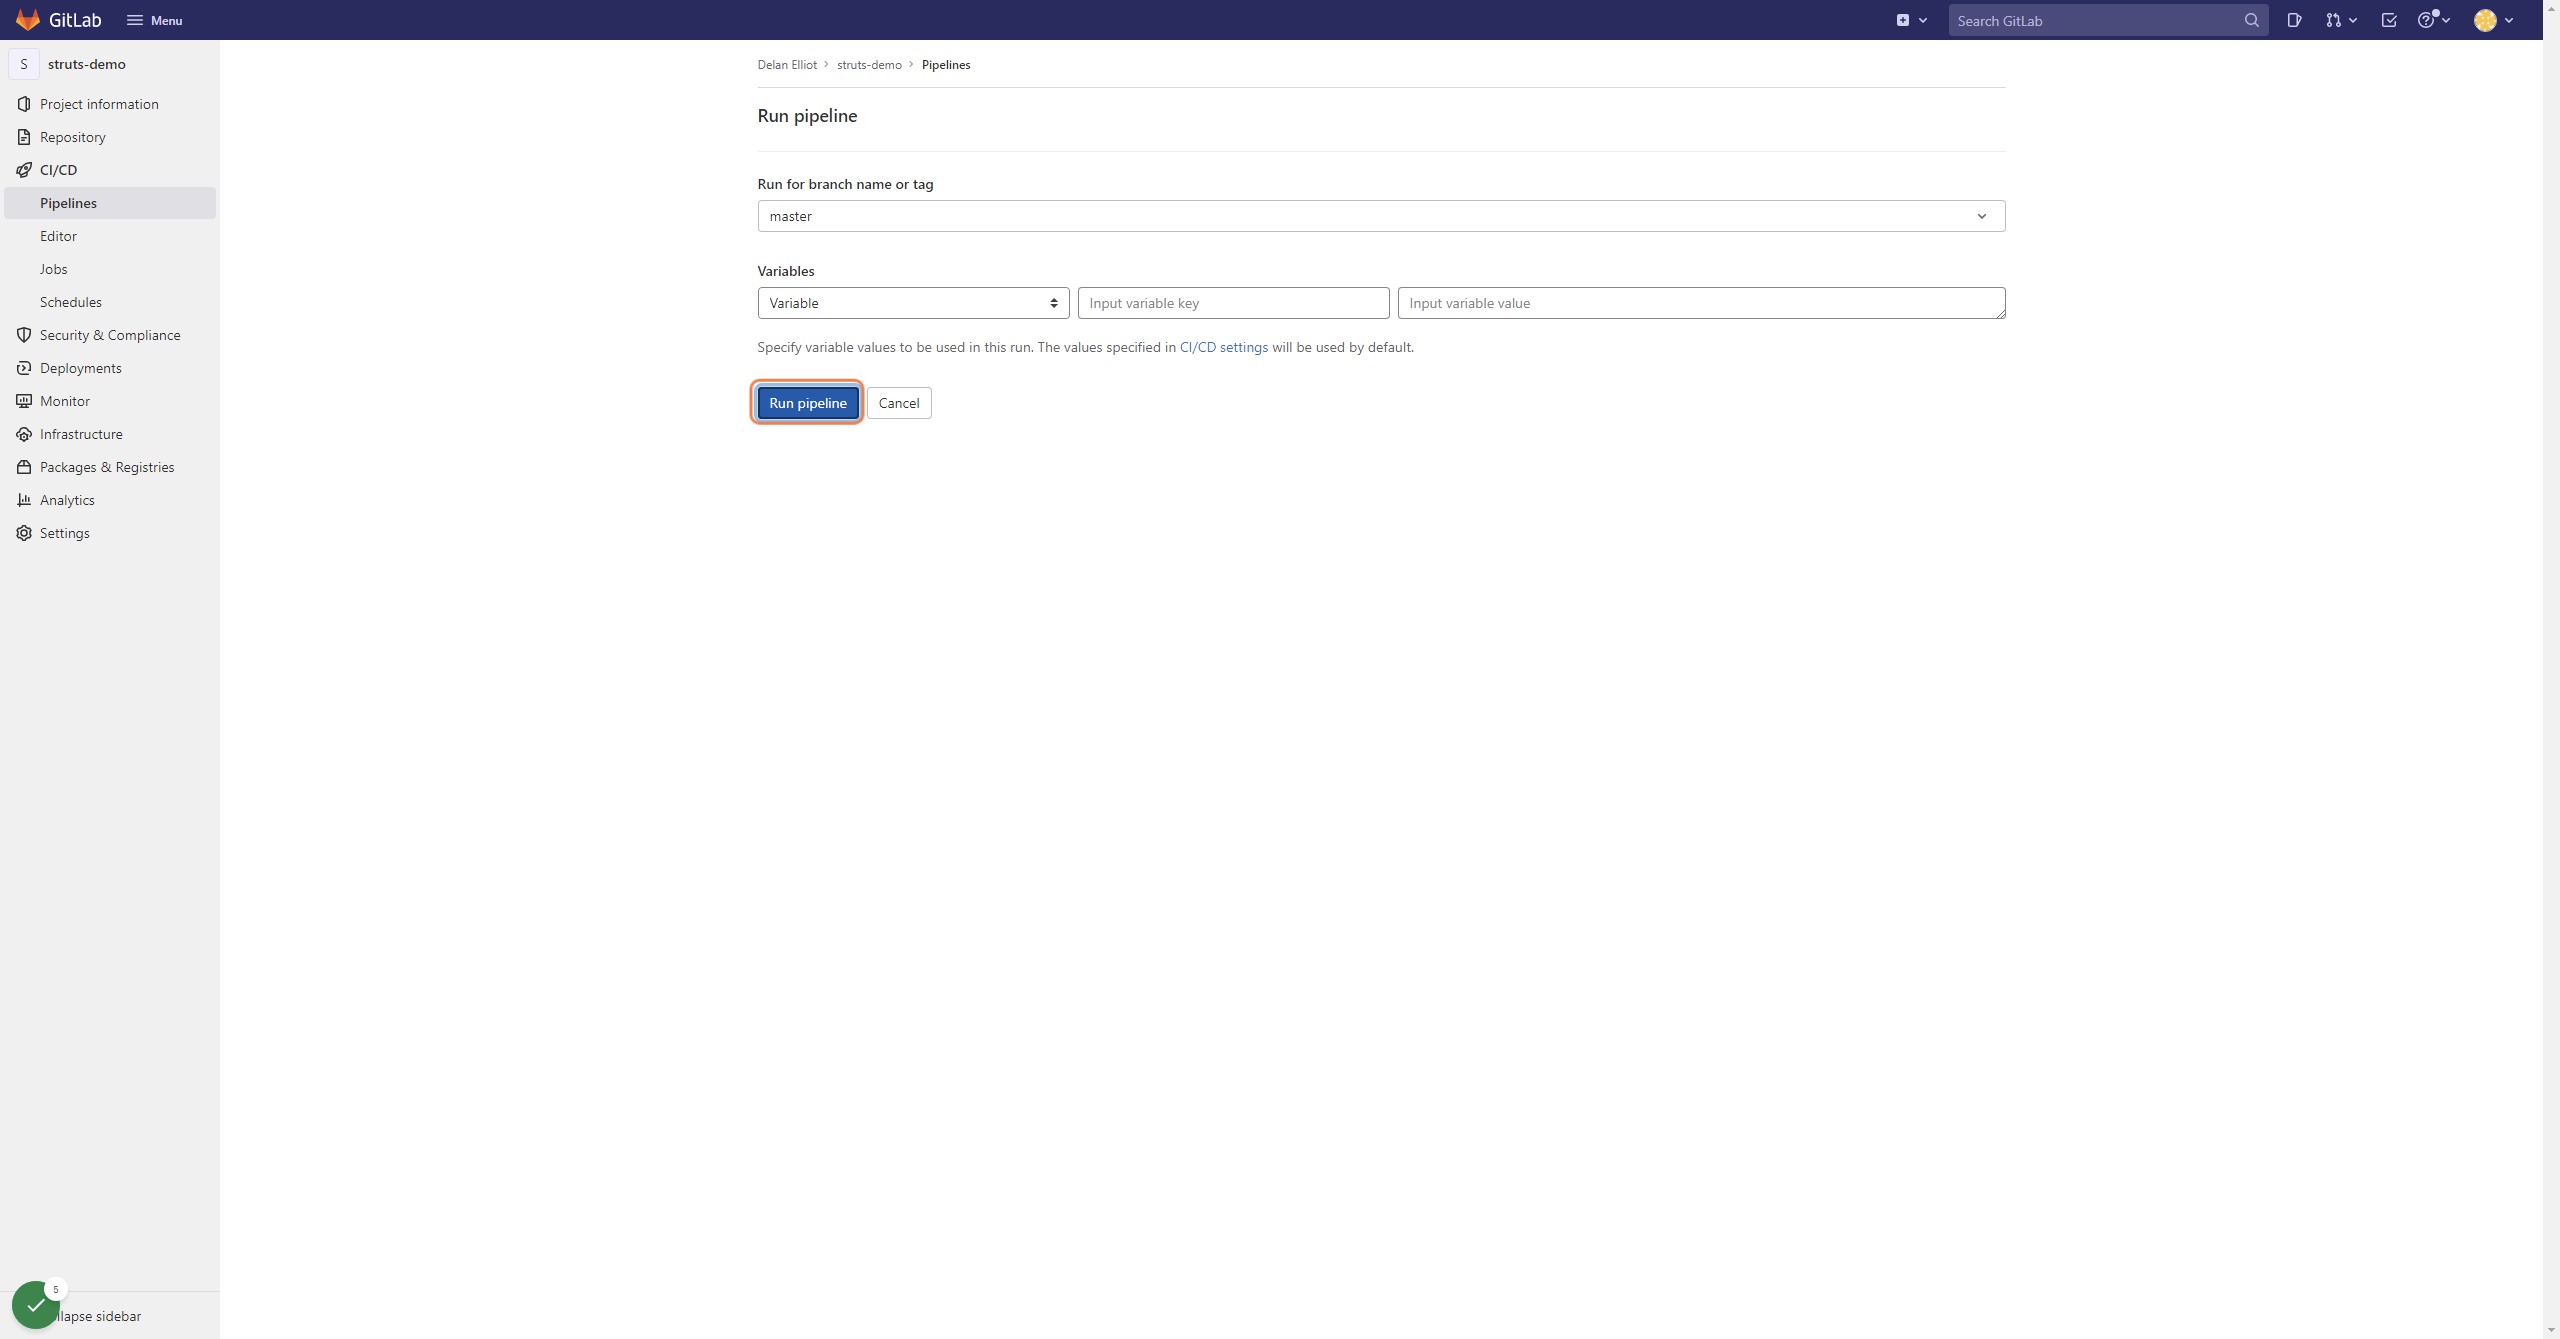The image size is (2560, 1339).
Task: Expand the master branch dropdown
Action: [x=1381, y=216]
